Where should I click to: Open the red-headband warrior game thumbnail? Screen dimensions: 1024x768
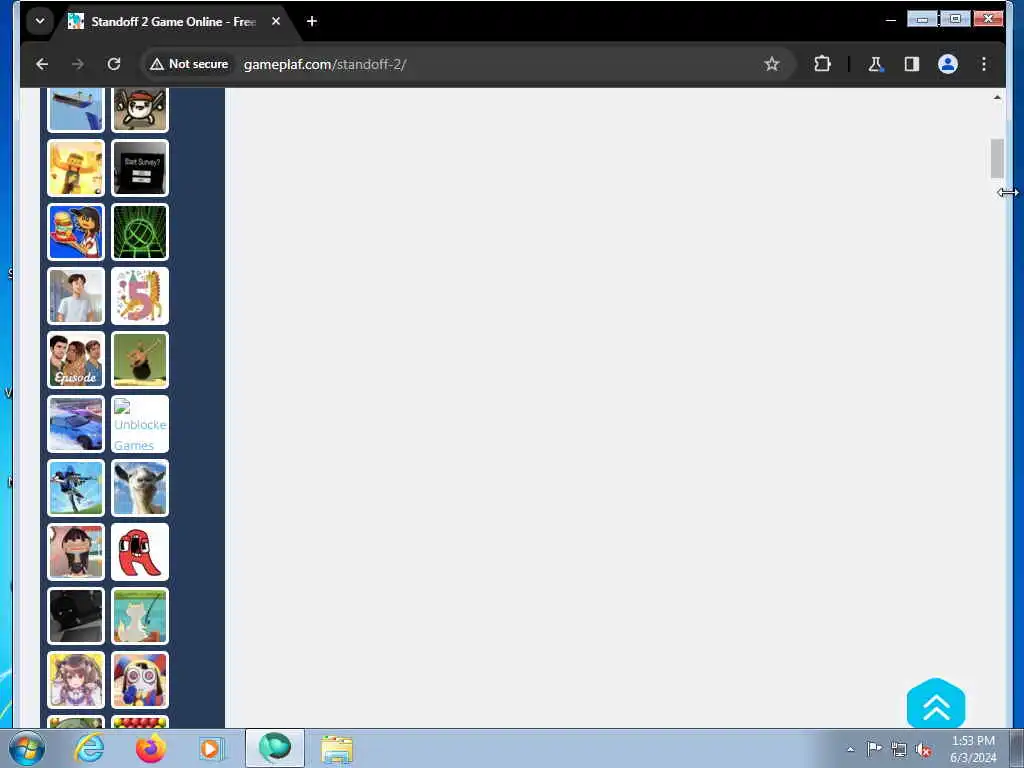140,109
